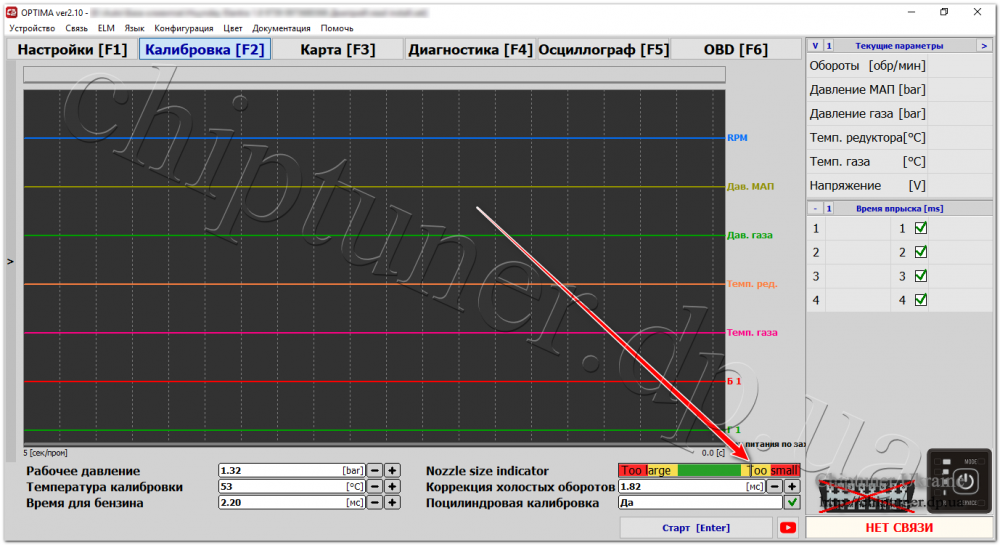Click the НЕТ СВЯЗИ connection status
This screenshot has width=1000, height=545.
pos(899,527)
